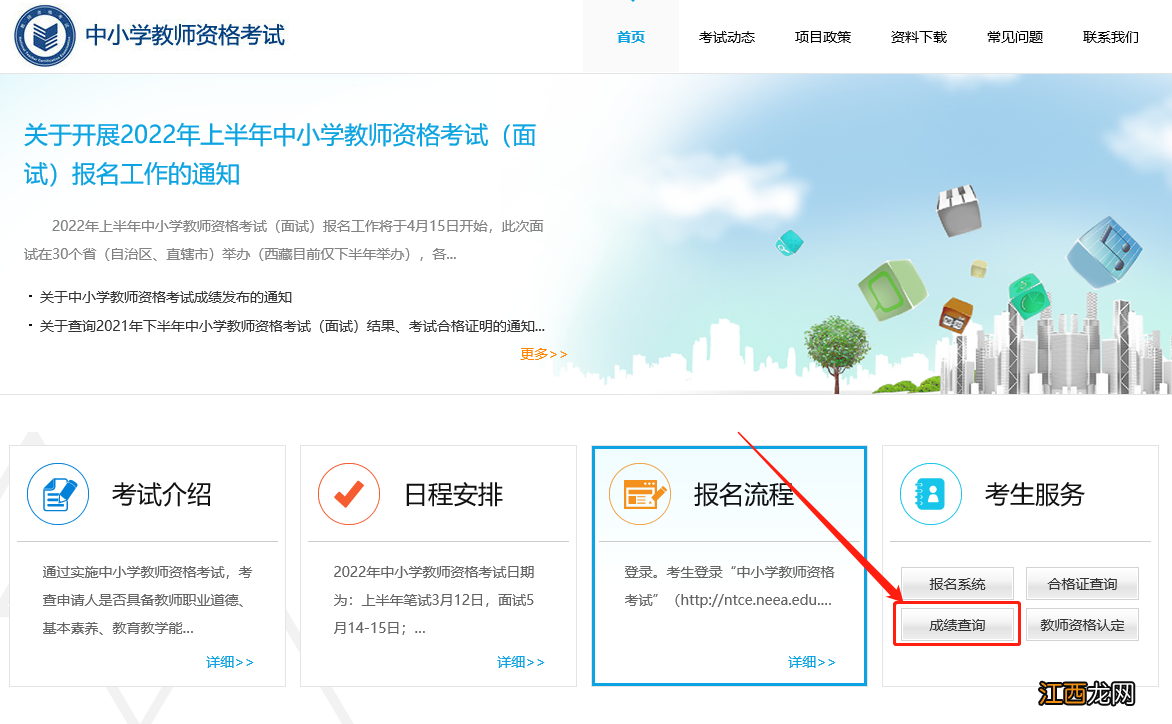Viewport: 1172px width, 724px height.
Task: Click the orange form icon for 报名流程
Action: click(x=640, y=493)
